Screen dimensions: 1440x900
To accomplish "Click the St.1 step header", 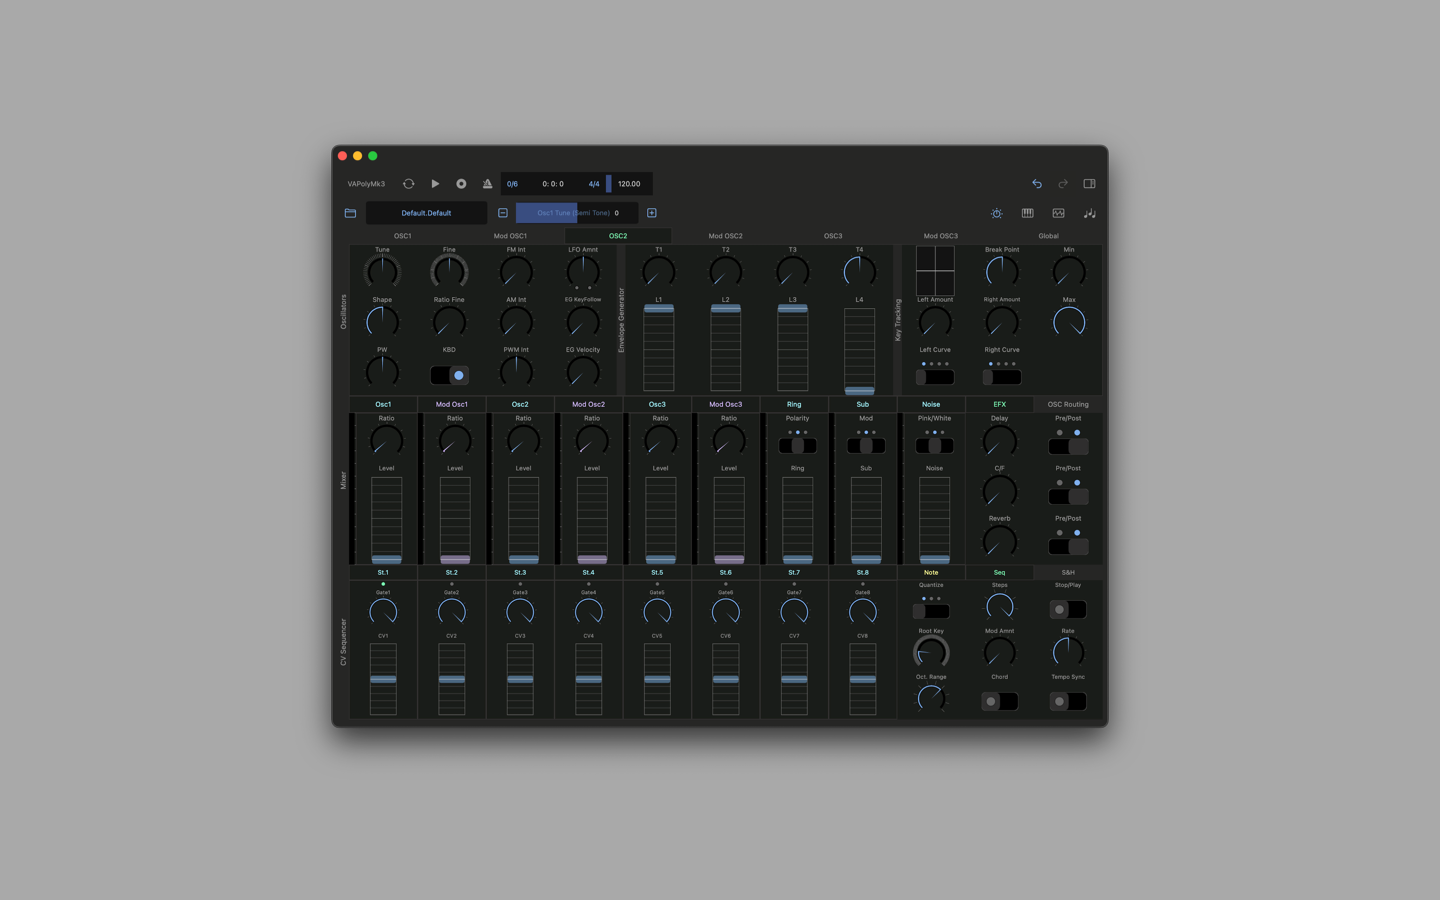I will 383,572.
